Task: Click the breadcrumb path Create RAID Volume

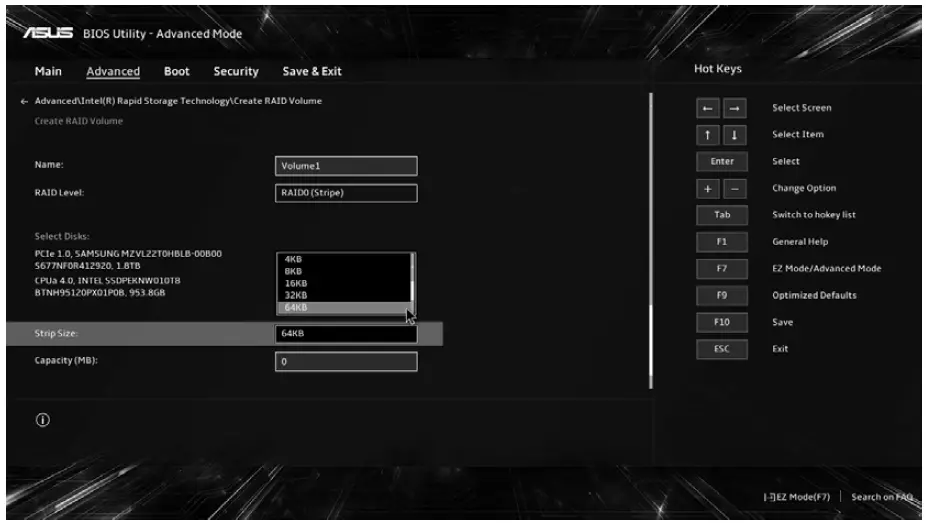Action: [x=178, y=101]
